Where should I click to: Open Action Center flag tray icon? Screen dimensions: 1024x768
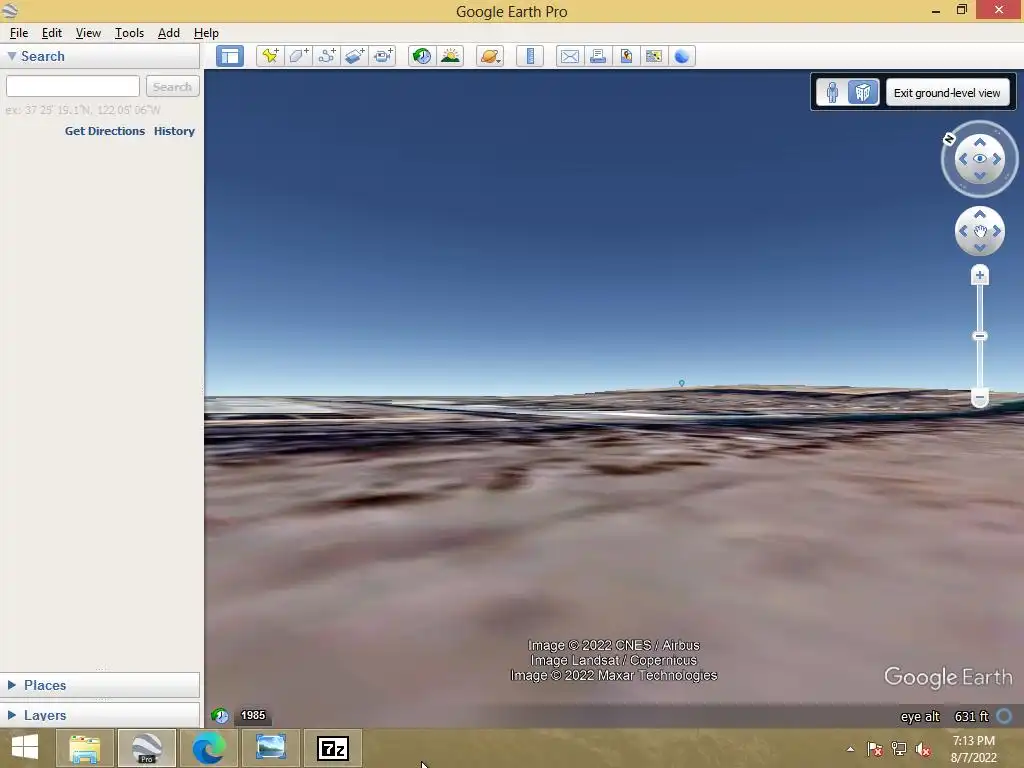[875, 749]
